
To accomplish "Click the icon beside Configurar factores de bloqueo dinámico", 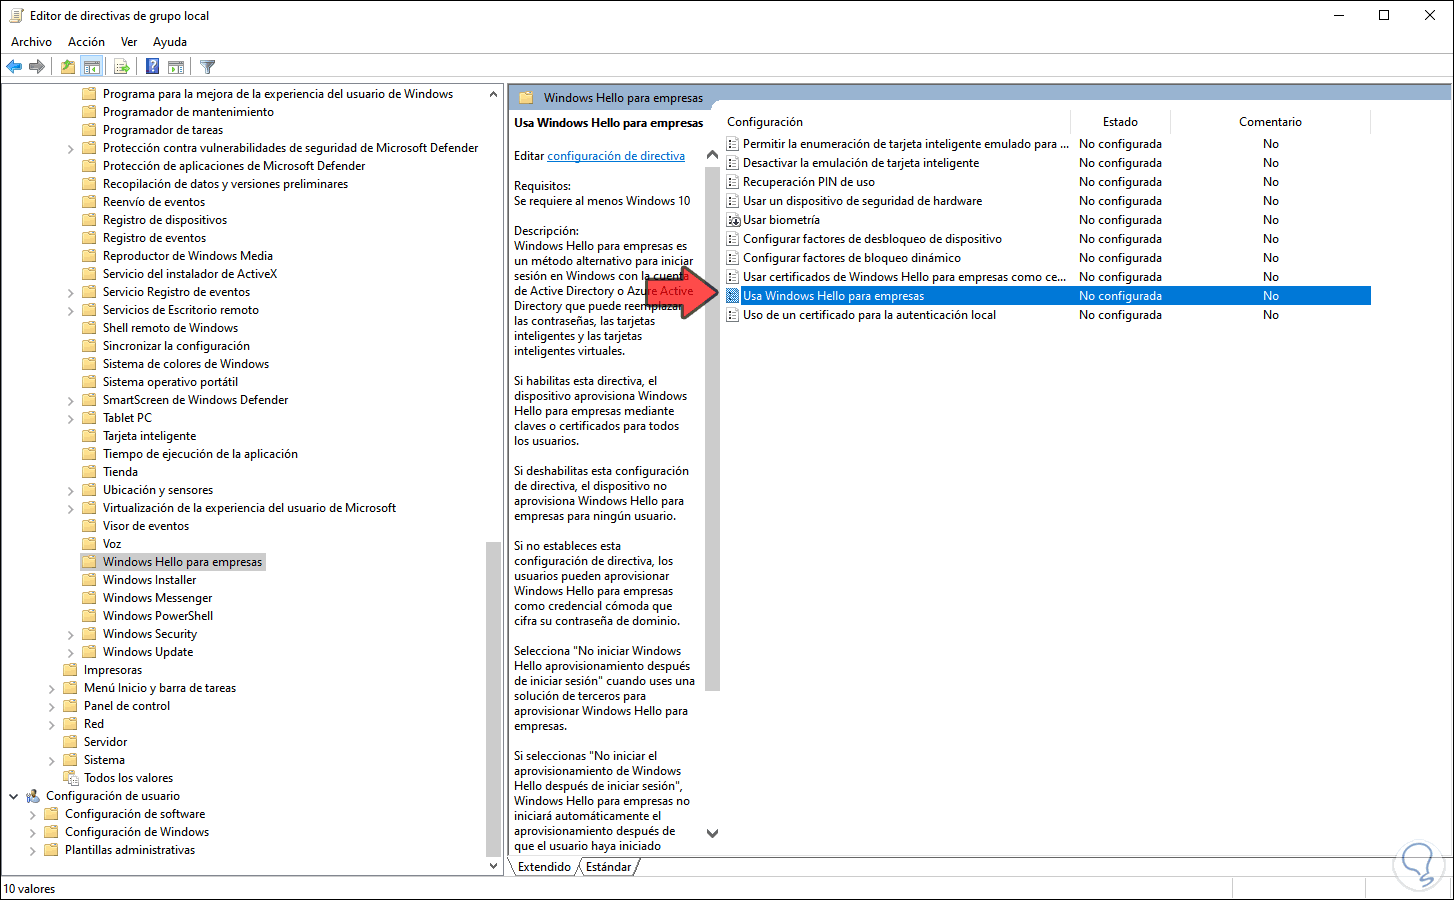I will 733,258.
